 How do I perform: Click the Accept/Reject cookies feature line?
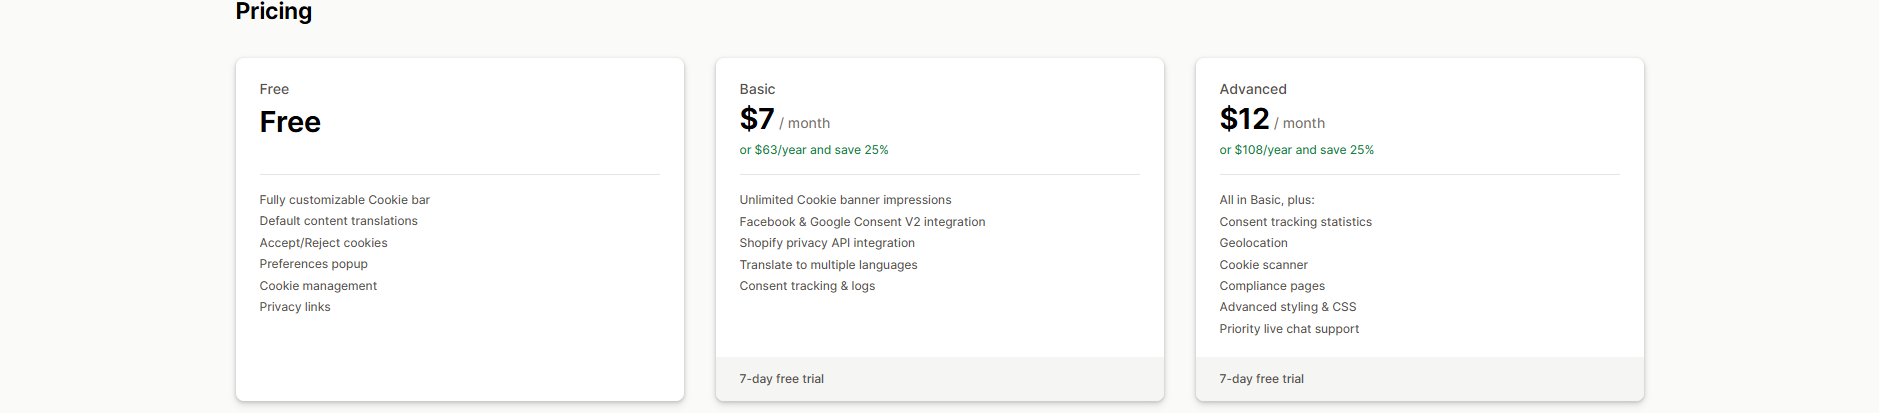point(323,243)
